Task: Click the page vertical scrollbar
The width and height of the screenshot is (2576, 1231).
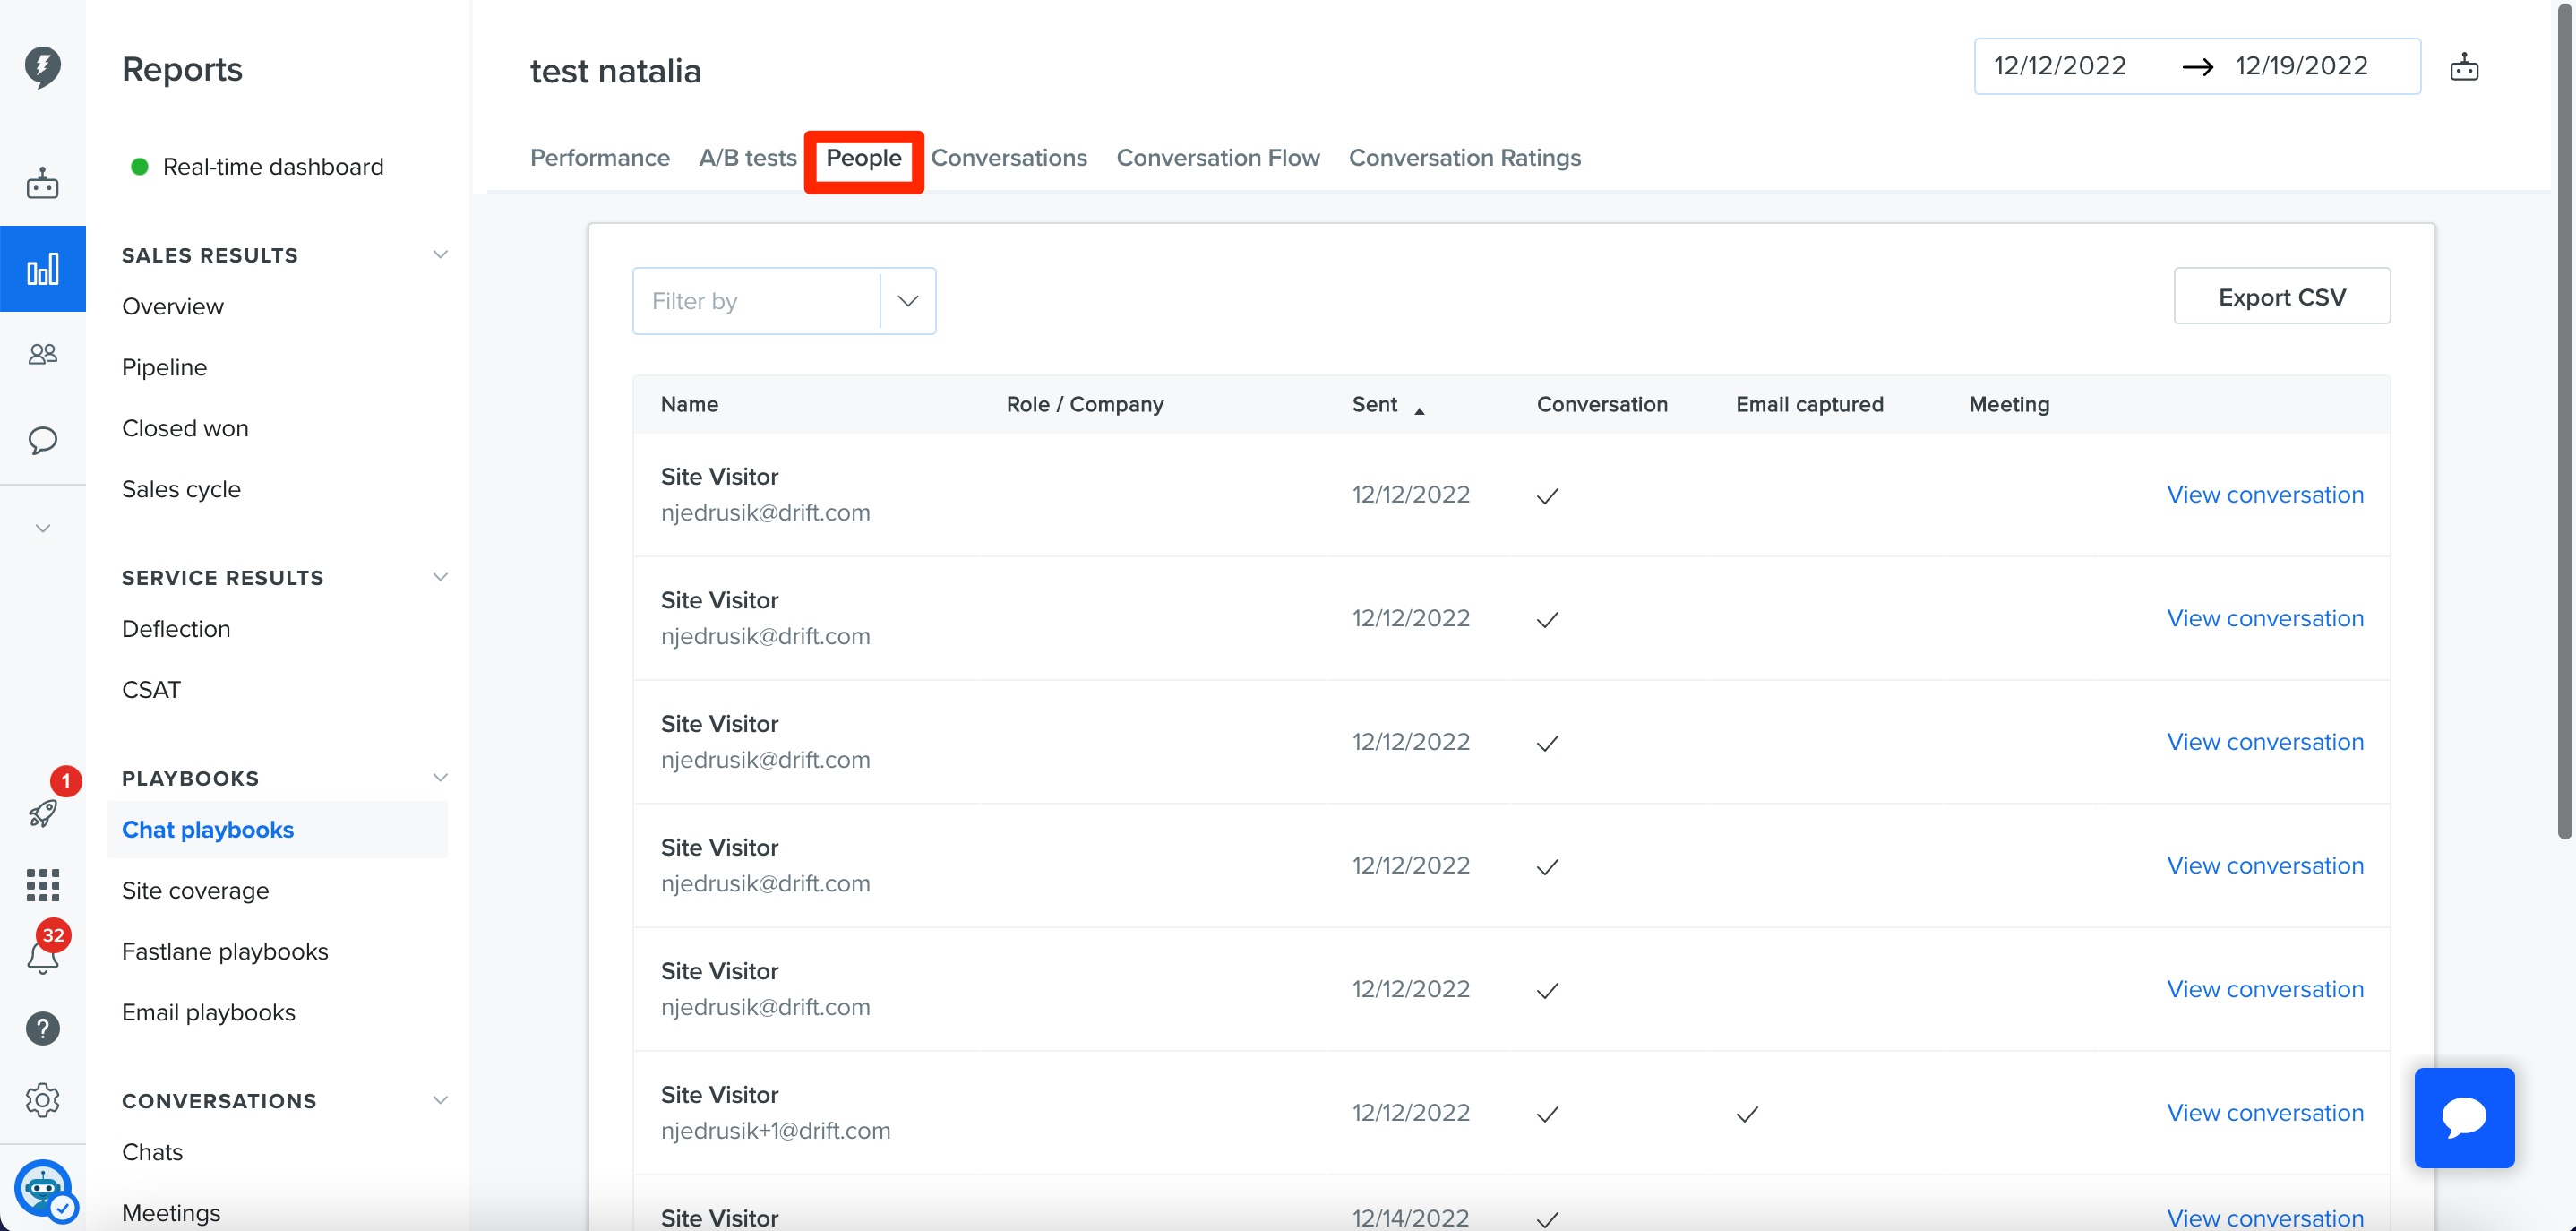Action: (x=2565, y=420)
